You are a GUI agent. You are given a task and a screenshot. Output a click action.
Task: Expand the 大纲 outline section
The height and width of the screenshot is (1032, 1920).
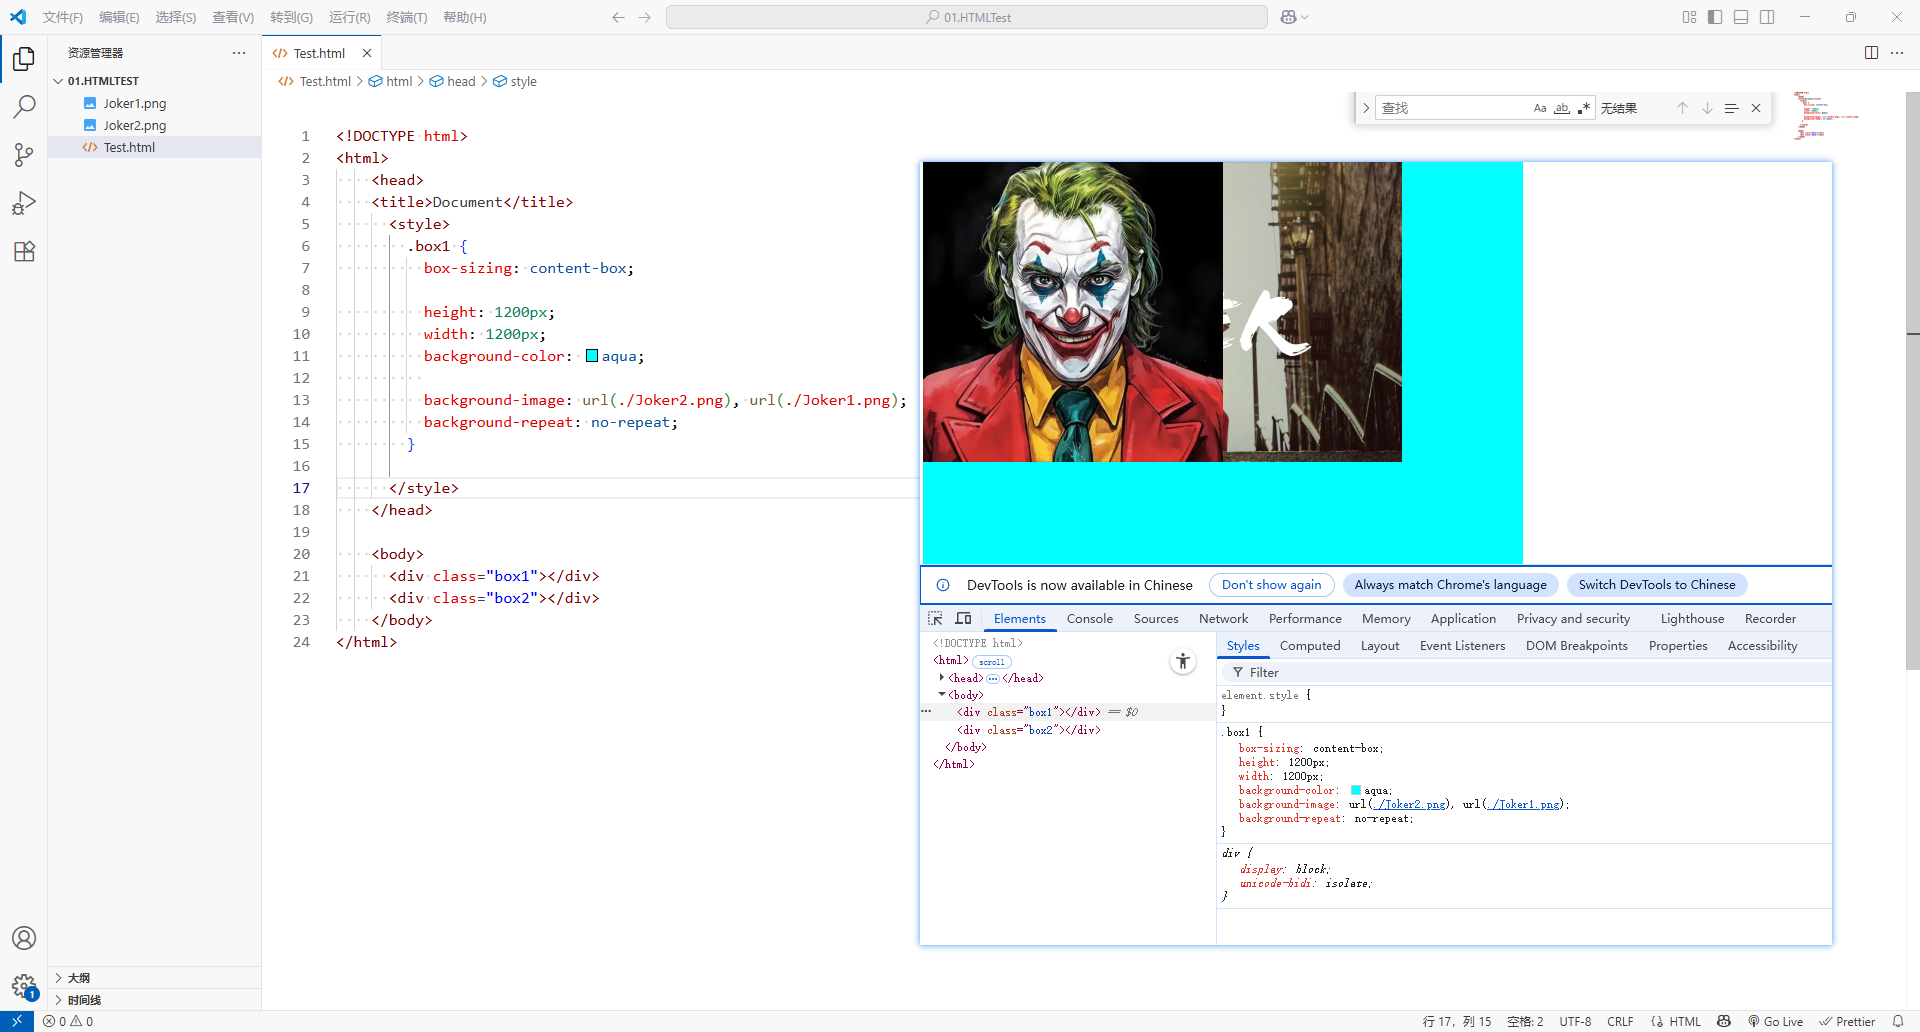58,978
